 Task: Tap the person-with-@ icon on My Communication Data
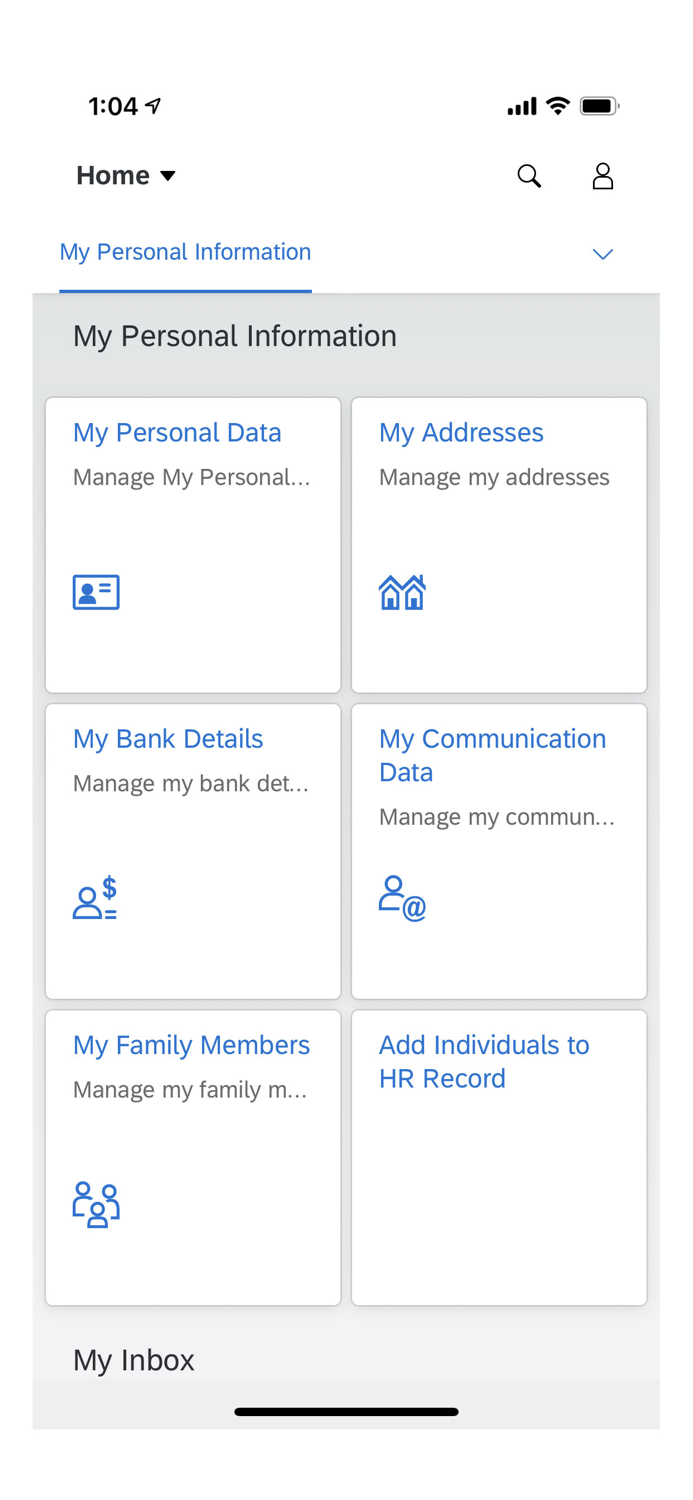tap(402, 898)
